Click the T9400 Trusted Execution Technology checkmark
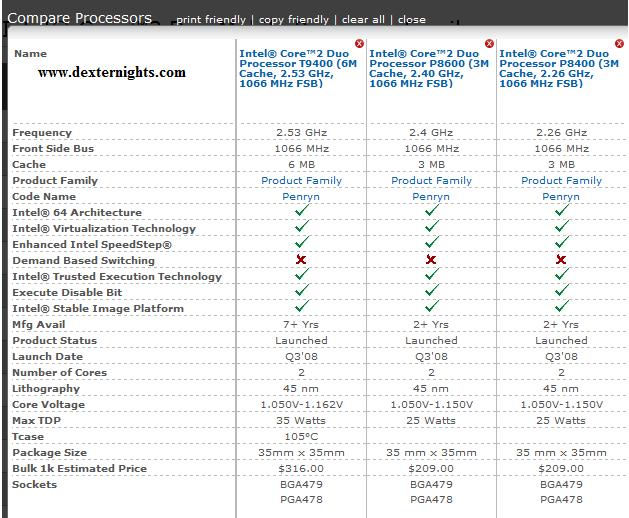Screen dimensions: 629x518 coord(302,274)
